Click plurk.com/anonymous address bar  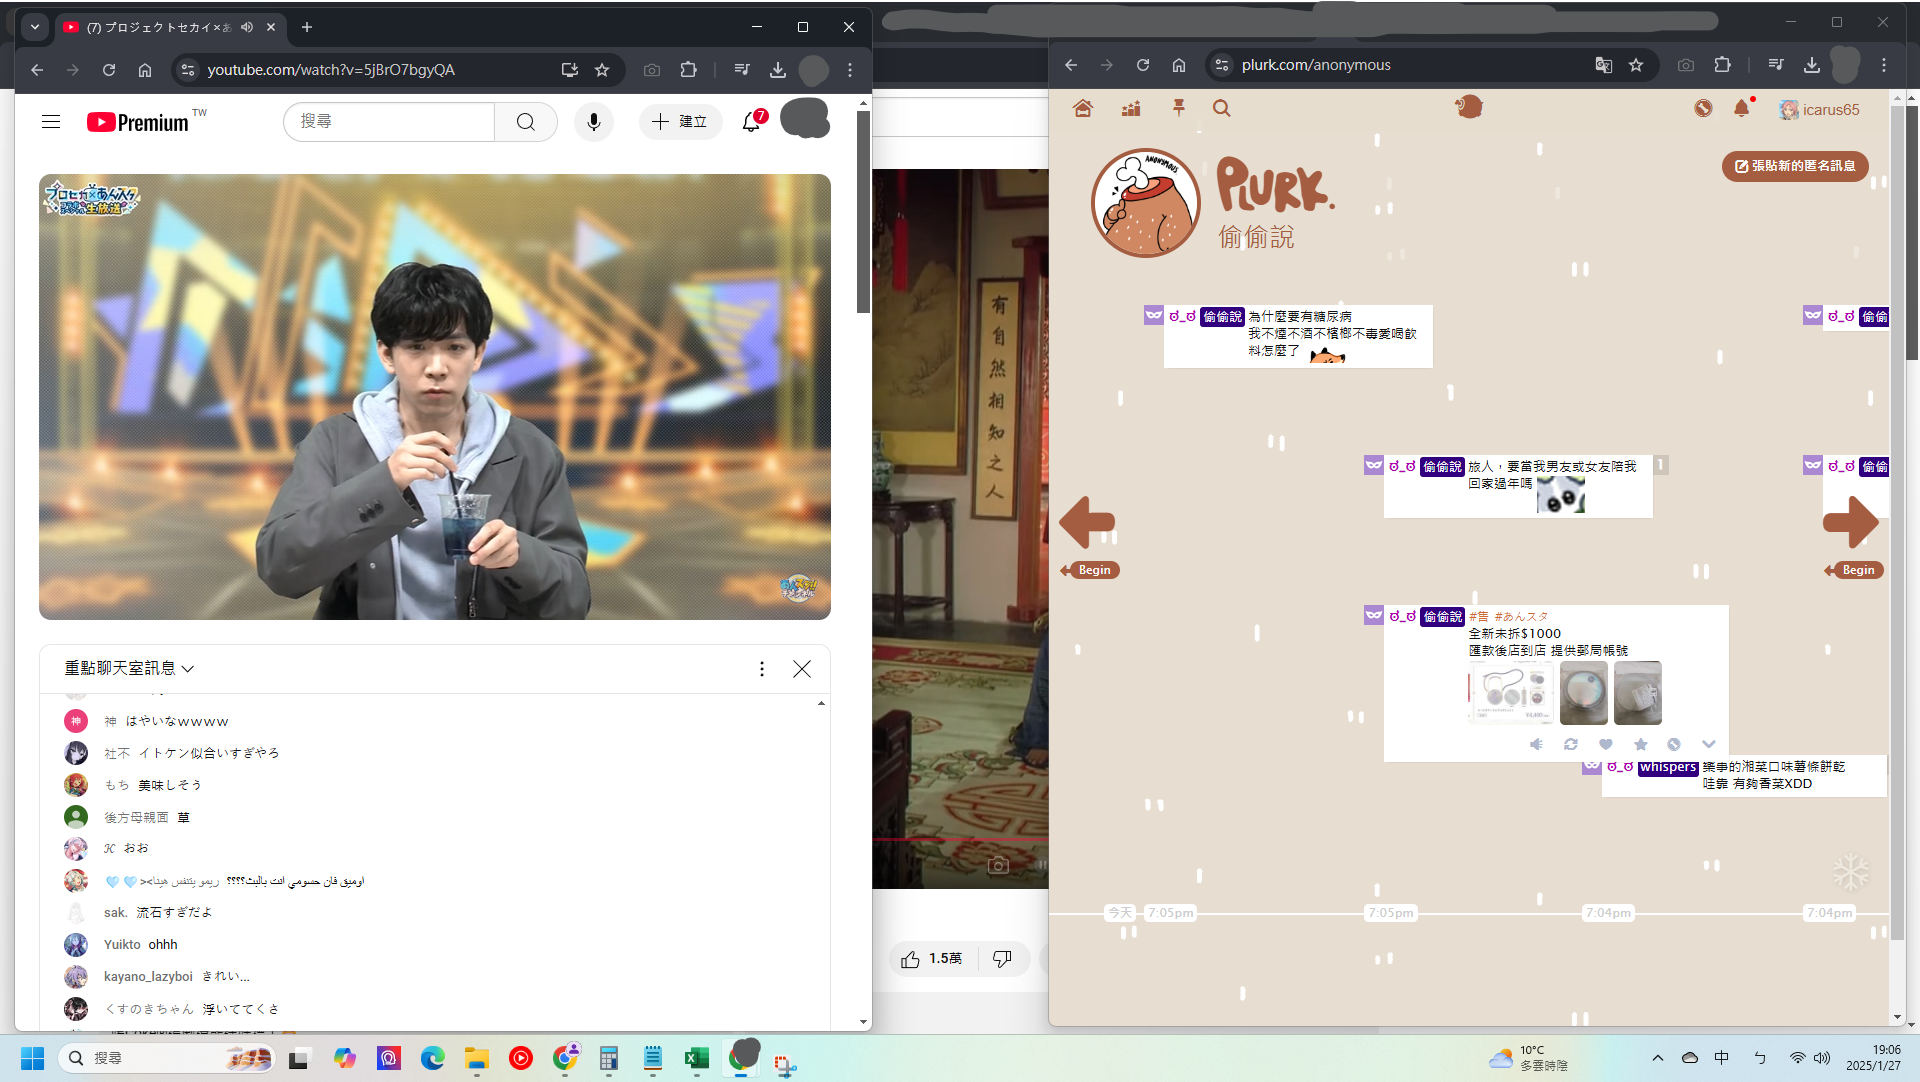click(x=1316, y=65)
